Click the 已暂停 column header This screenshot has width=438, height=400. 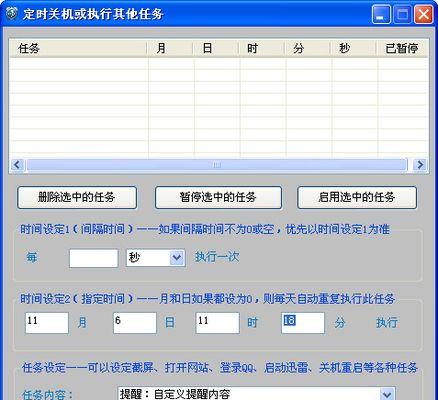(402, 48)
